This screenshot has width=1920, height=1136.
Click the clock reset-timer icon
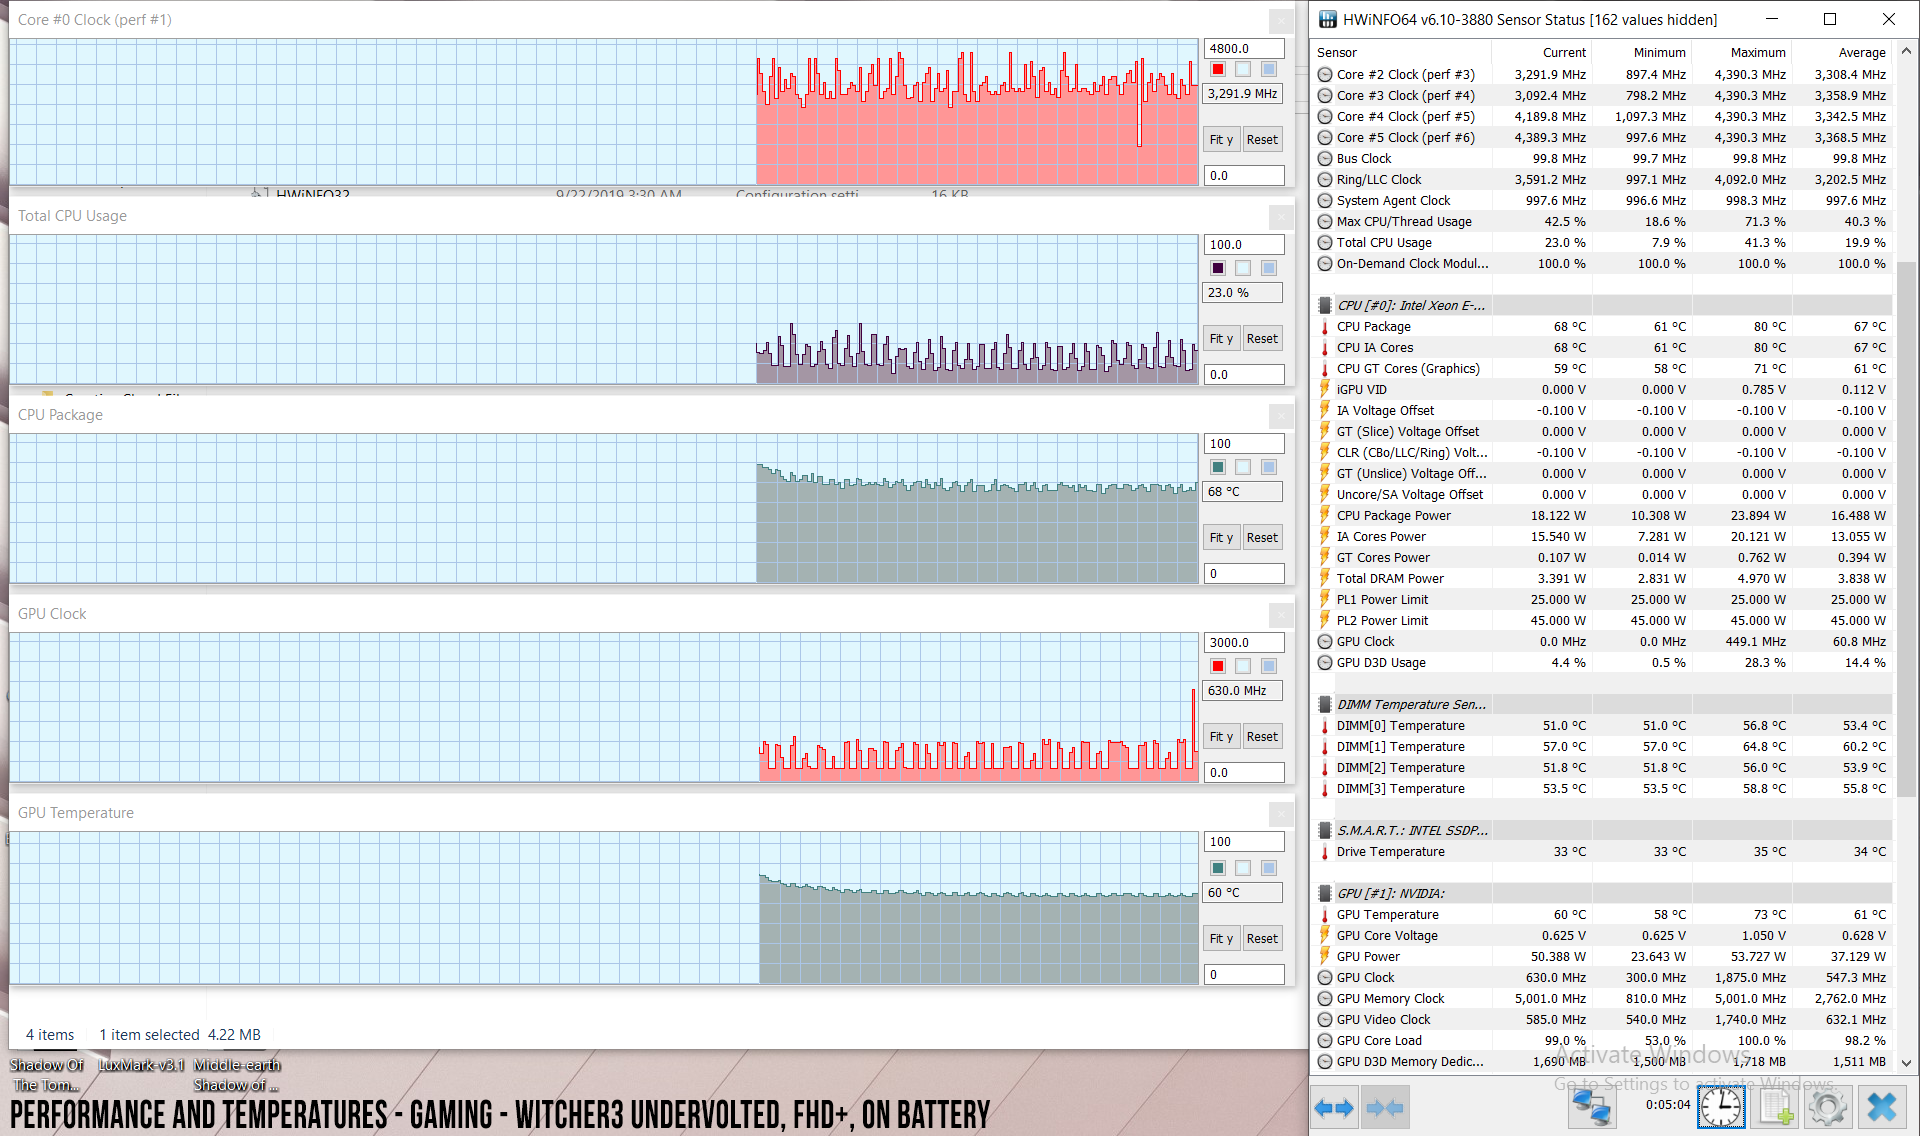1721,1107
